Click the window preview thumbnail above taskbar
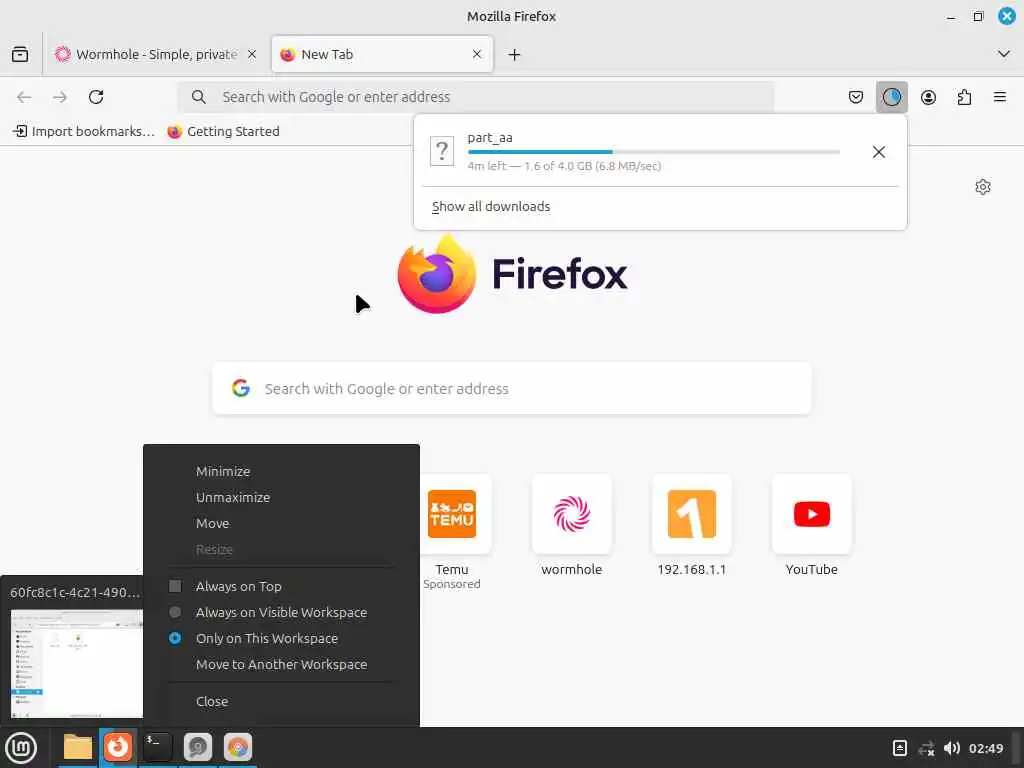 point(76,664)
